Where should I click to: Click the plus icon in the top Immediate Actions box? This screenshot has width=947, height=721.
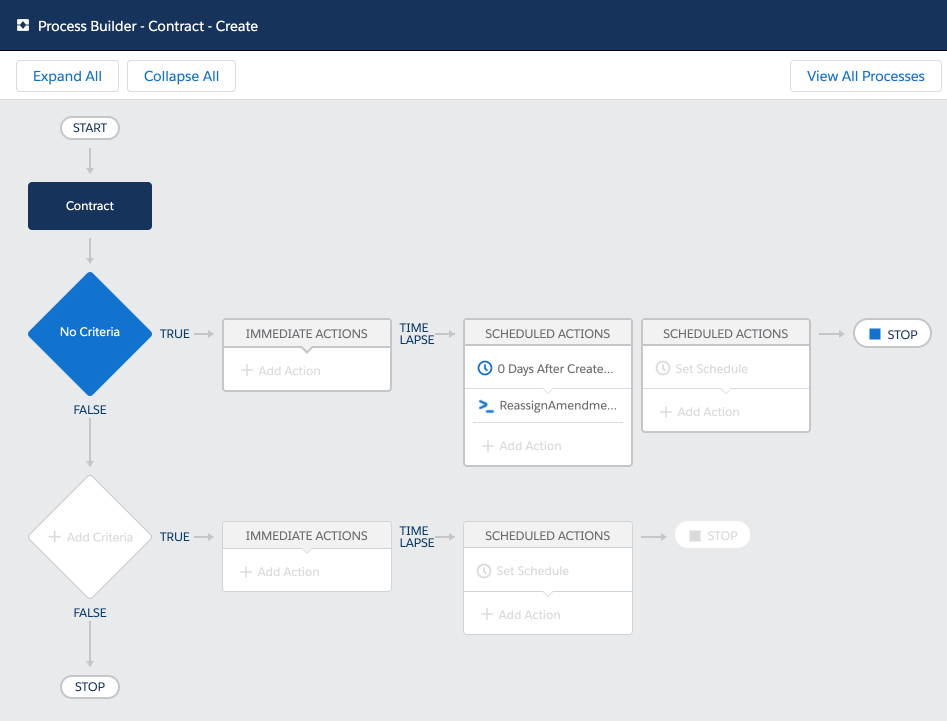246,370
